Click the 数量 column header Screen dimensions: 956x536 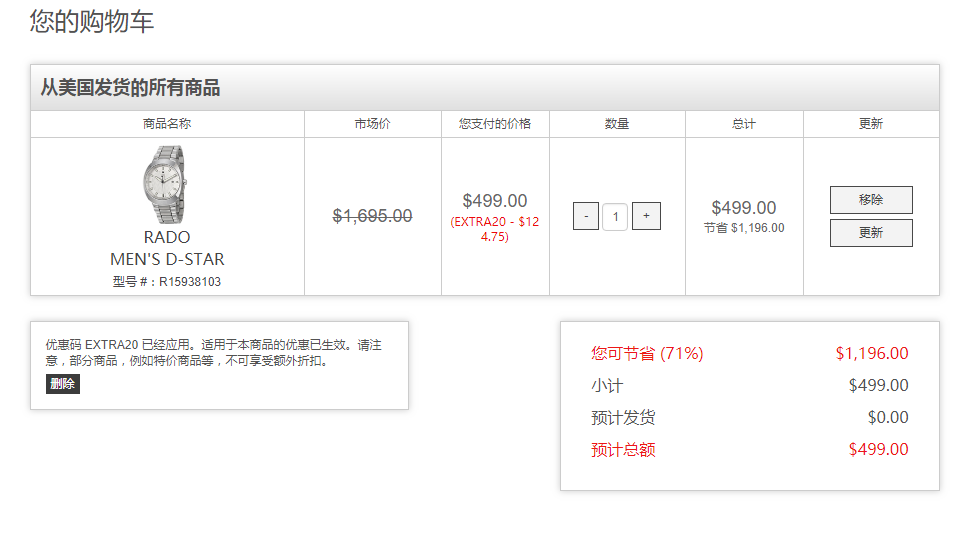pos(617,124)
